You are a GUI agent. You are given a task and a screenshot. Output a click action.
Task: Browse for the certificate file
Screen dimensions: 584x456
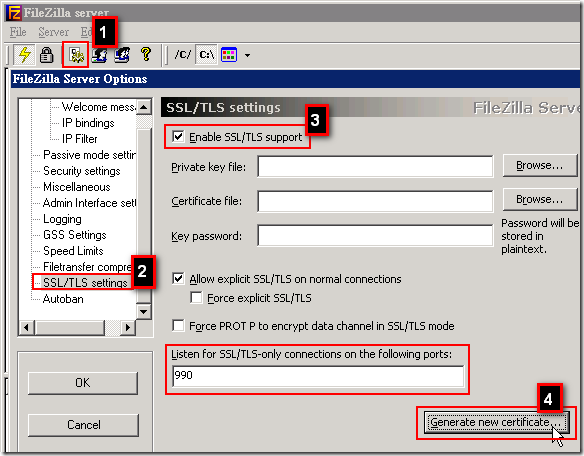click(539, 200)
